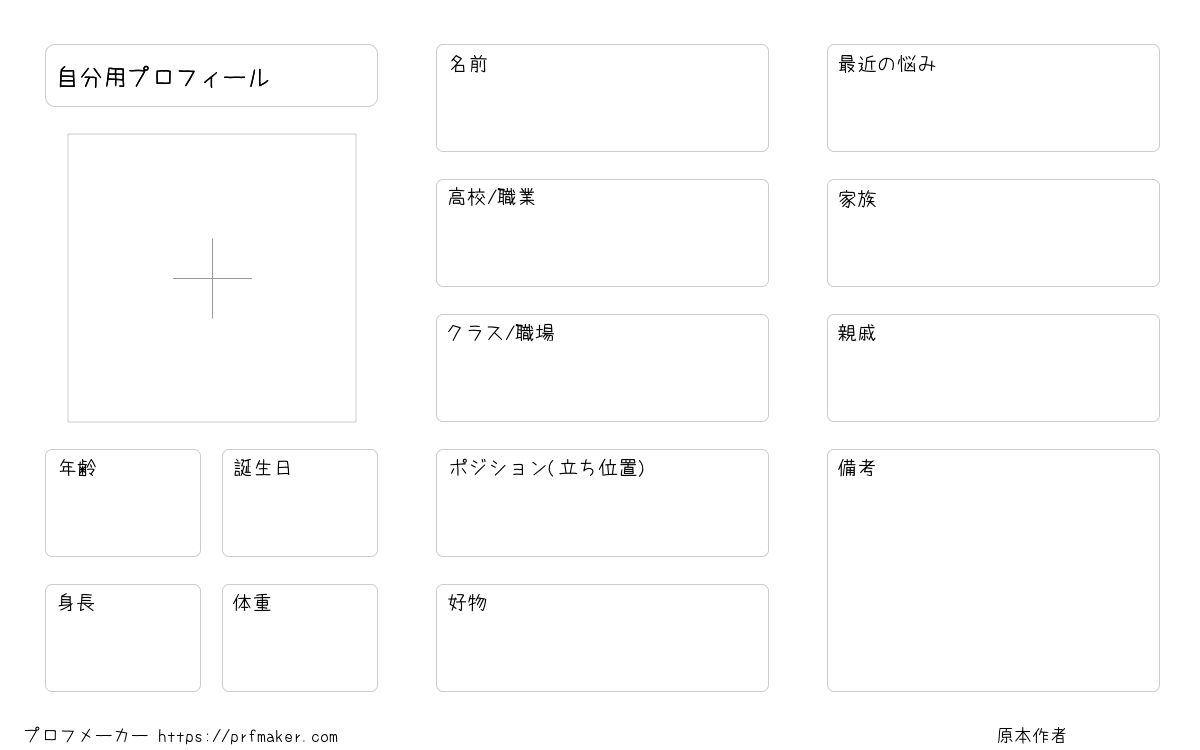
Task: Open the https://prfmaker.com link
Action: pyautogui.click(x=248, y=737)
